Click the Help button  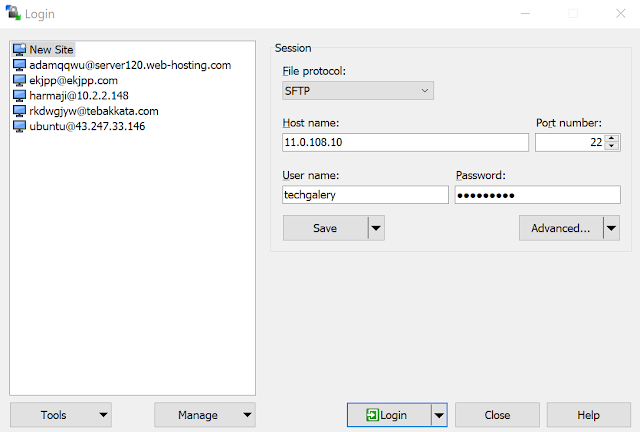pyautogui.click(x=588, y=415)
